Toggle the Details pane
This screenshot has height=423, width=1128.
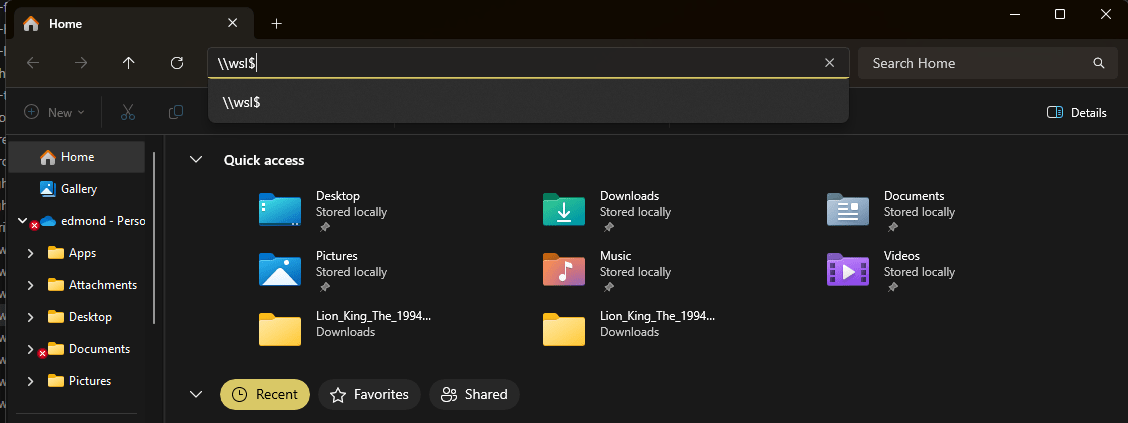point(1077,112)
